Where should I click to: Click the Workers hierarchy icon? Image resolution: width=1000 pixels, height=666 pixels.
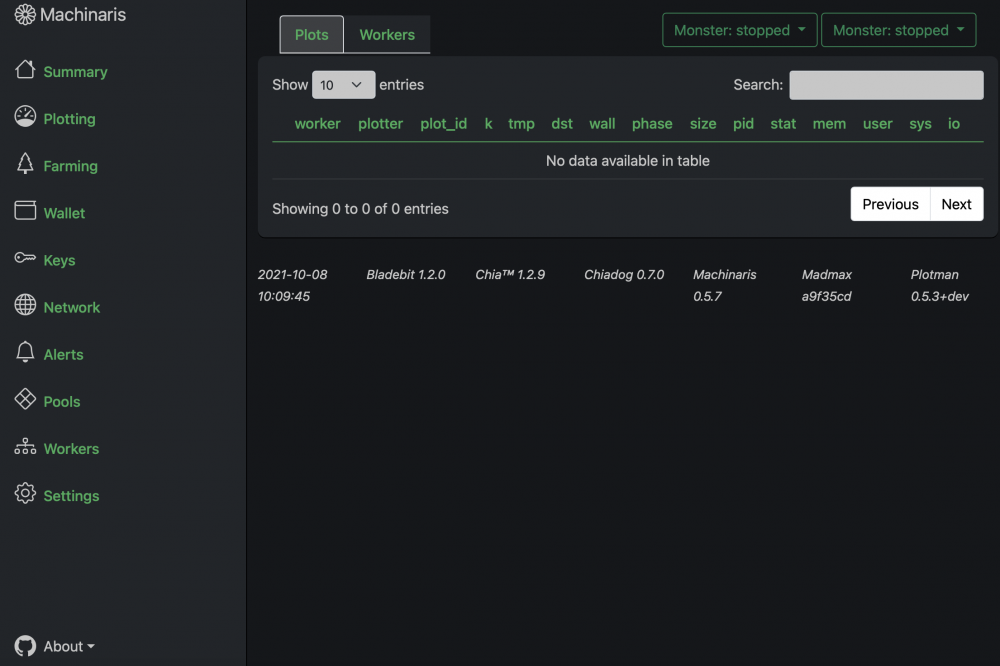[25, 447]
